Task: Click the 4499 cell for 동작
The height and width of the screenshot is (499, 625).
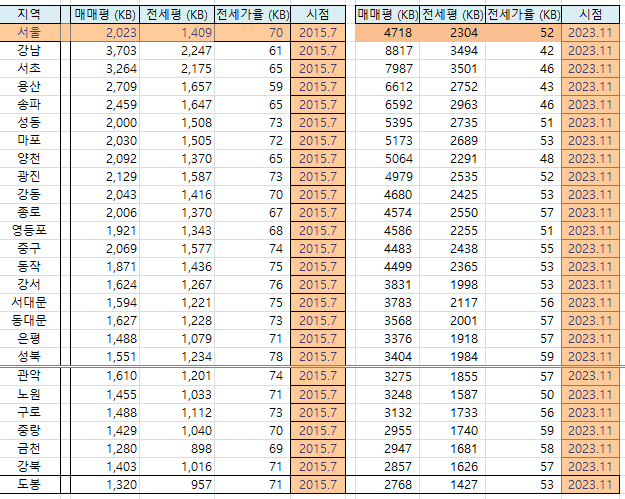Action: [x=387, y=266]
